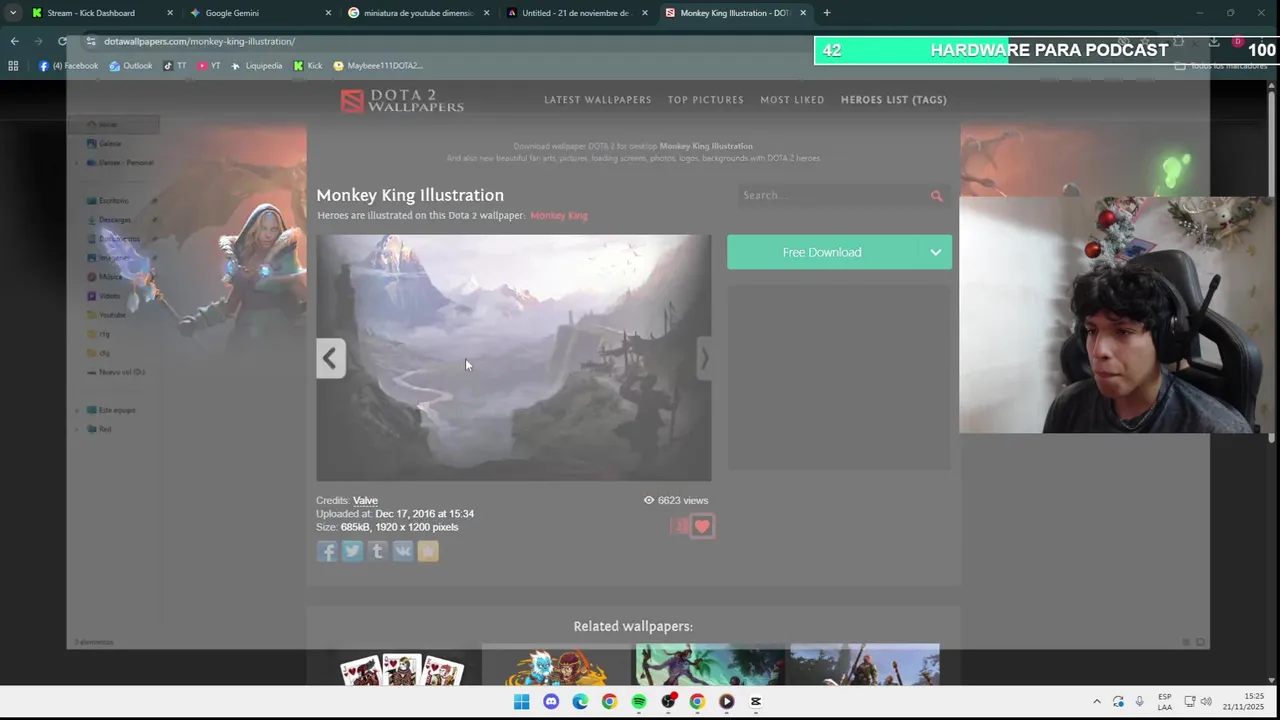Image resolution: width=1280 pixels, height=720 pixels.
Task: Click the site info icon in address bar
Action: (91, 41)
